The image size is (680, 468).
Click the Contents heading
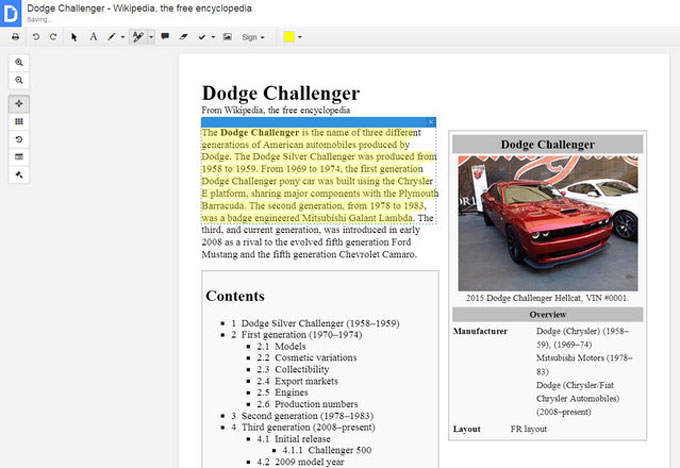[235, 296]
